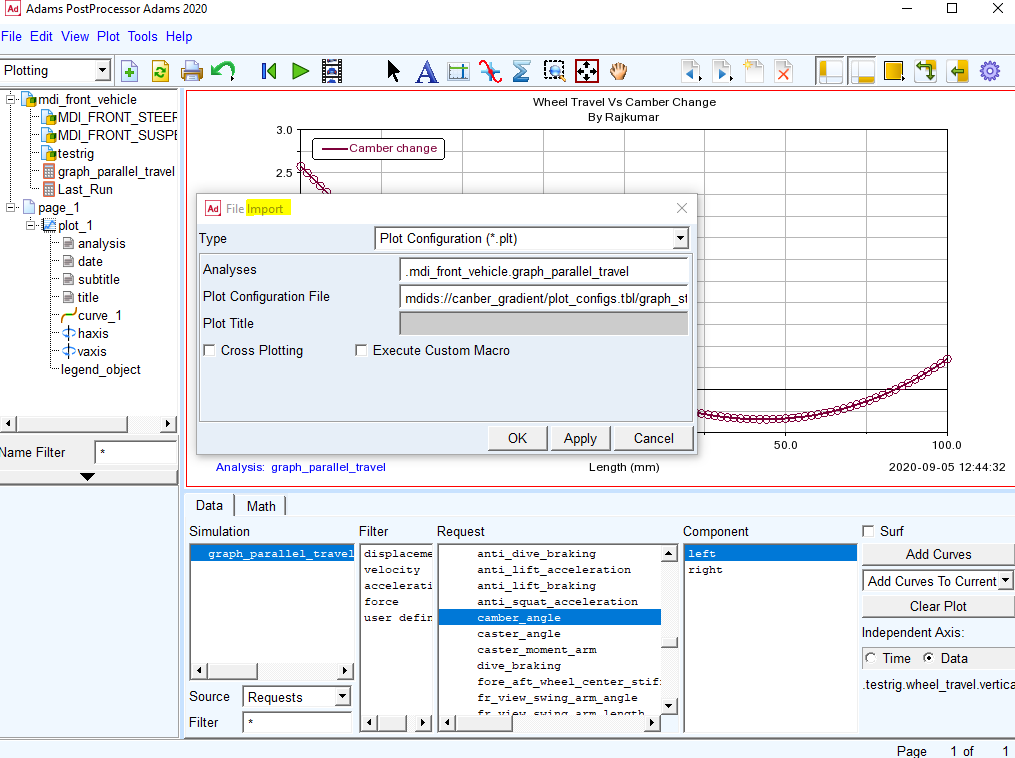
Task: Open the Plotting mode dropdown
Action: click(102, 71)
